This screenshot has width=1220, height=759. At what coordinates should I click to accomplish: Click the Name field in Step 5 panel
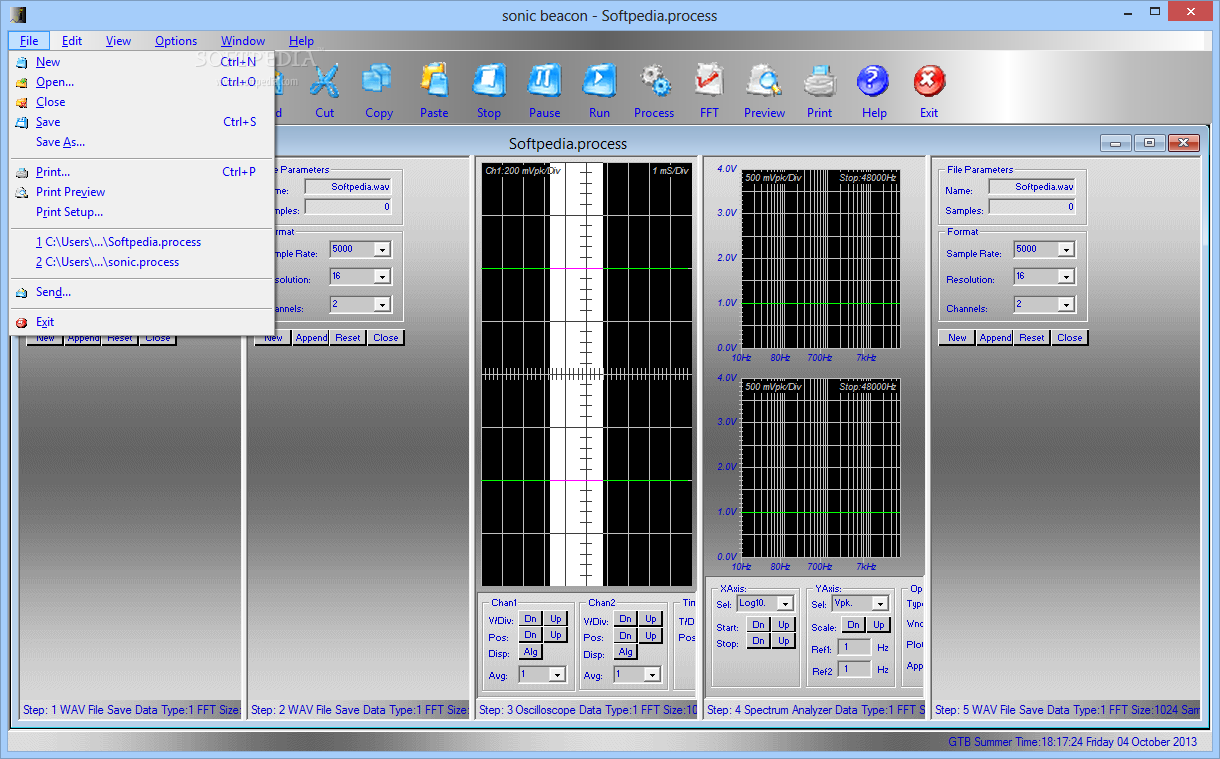[1033, 187]
